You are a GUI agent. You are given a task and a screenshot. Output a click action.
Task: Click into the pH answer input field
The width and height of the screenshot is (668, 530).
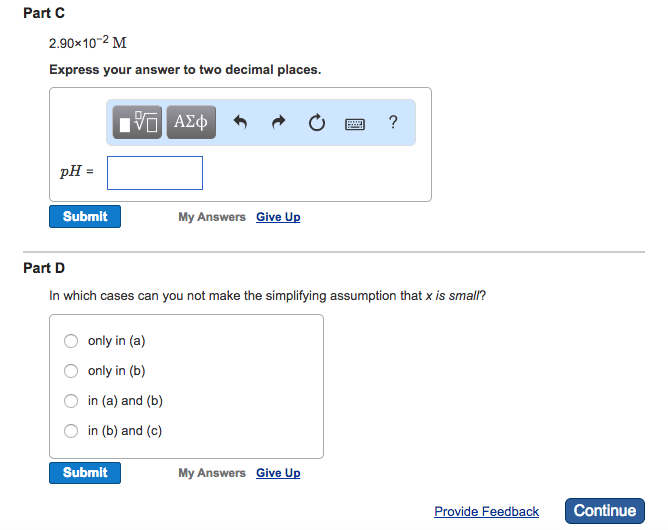(x=155, y=173)
